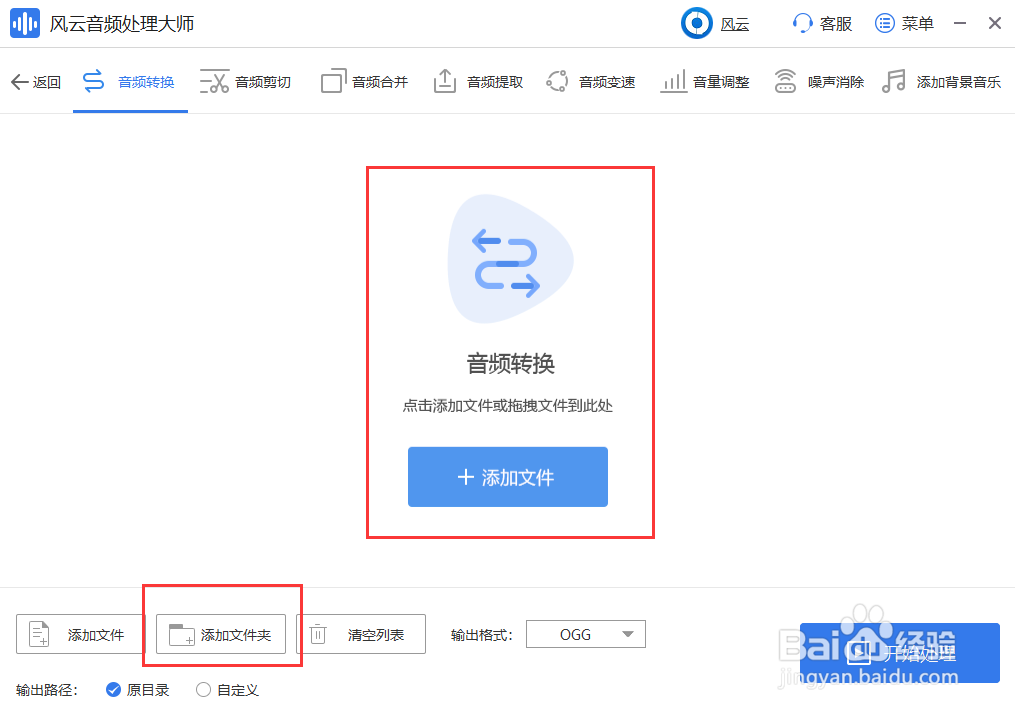Image resolution: width=1015 pixels, height=712 pixels.
Task: Click the 风云音频处理大师 app logo icon
Action: click(25, 24)
